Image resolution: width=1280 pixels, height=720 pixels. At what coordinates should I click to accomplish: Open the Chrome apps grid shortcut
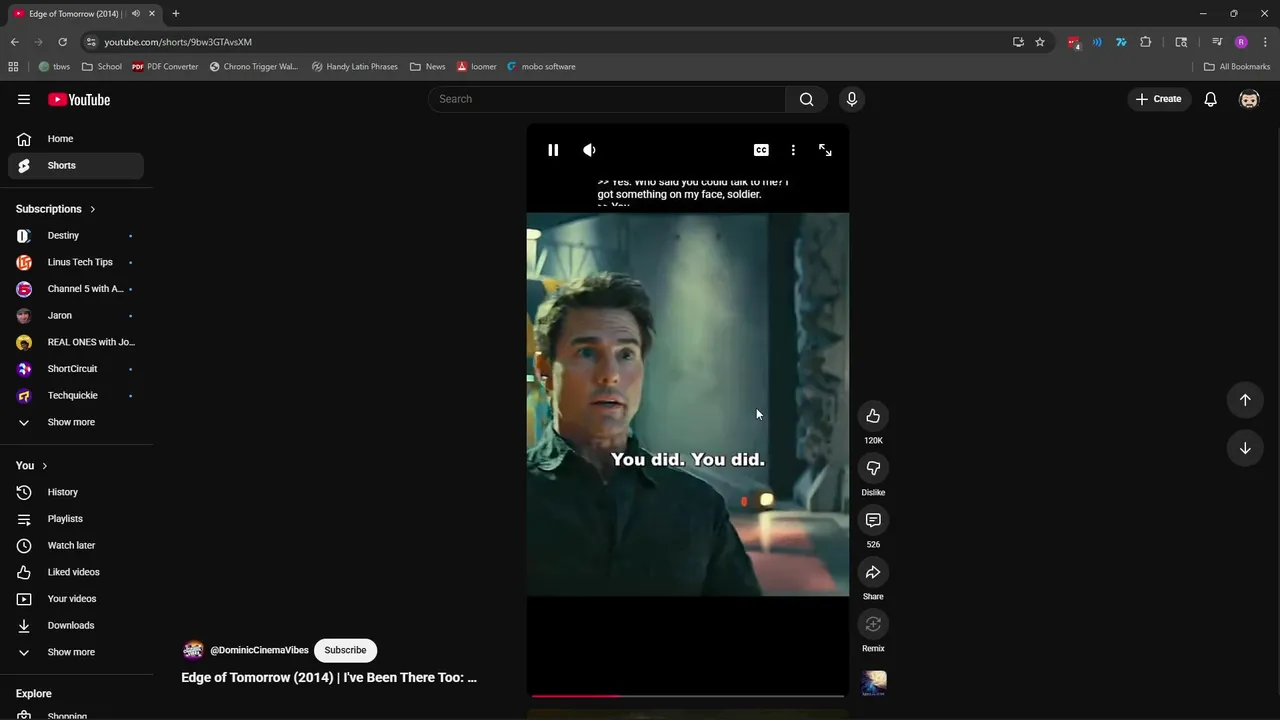13,67
